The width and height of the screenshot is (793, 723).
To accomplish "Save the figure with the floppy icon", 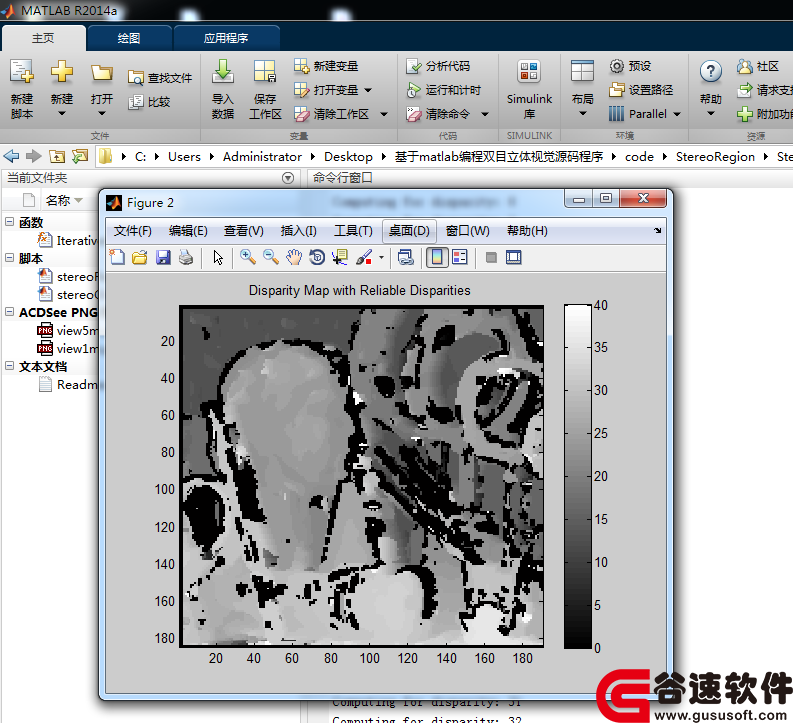I will tap(163, 257).
